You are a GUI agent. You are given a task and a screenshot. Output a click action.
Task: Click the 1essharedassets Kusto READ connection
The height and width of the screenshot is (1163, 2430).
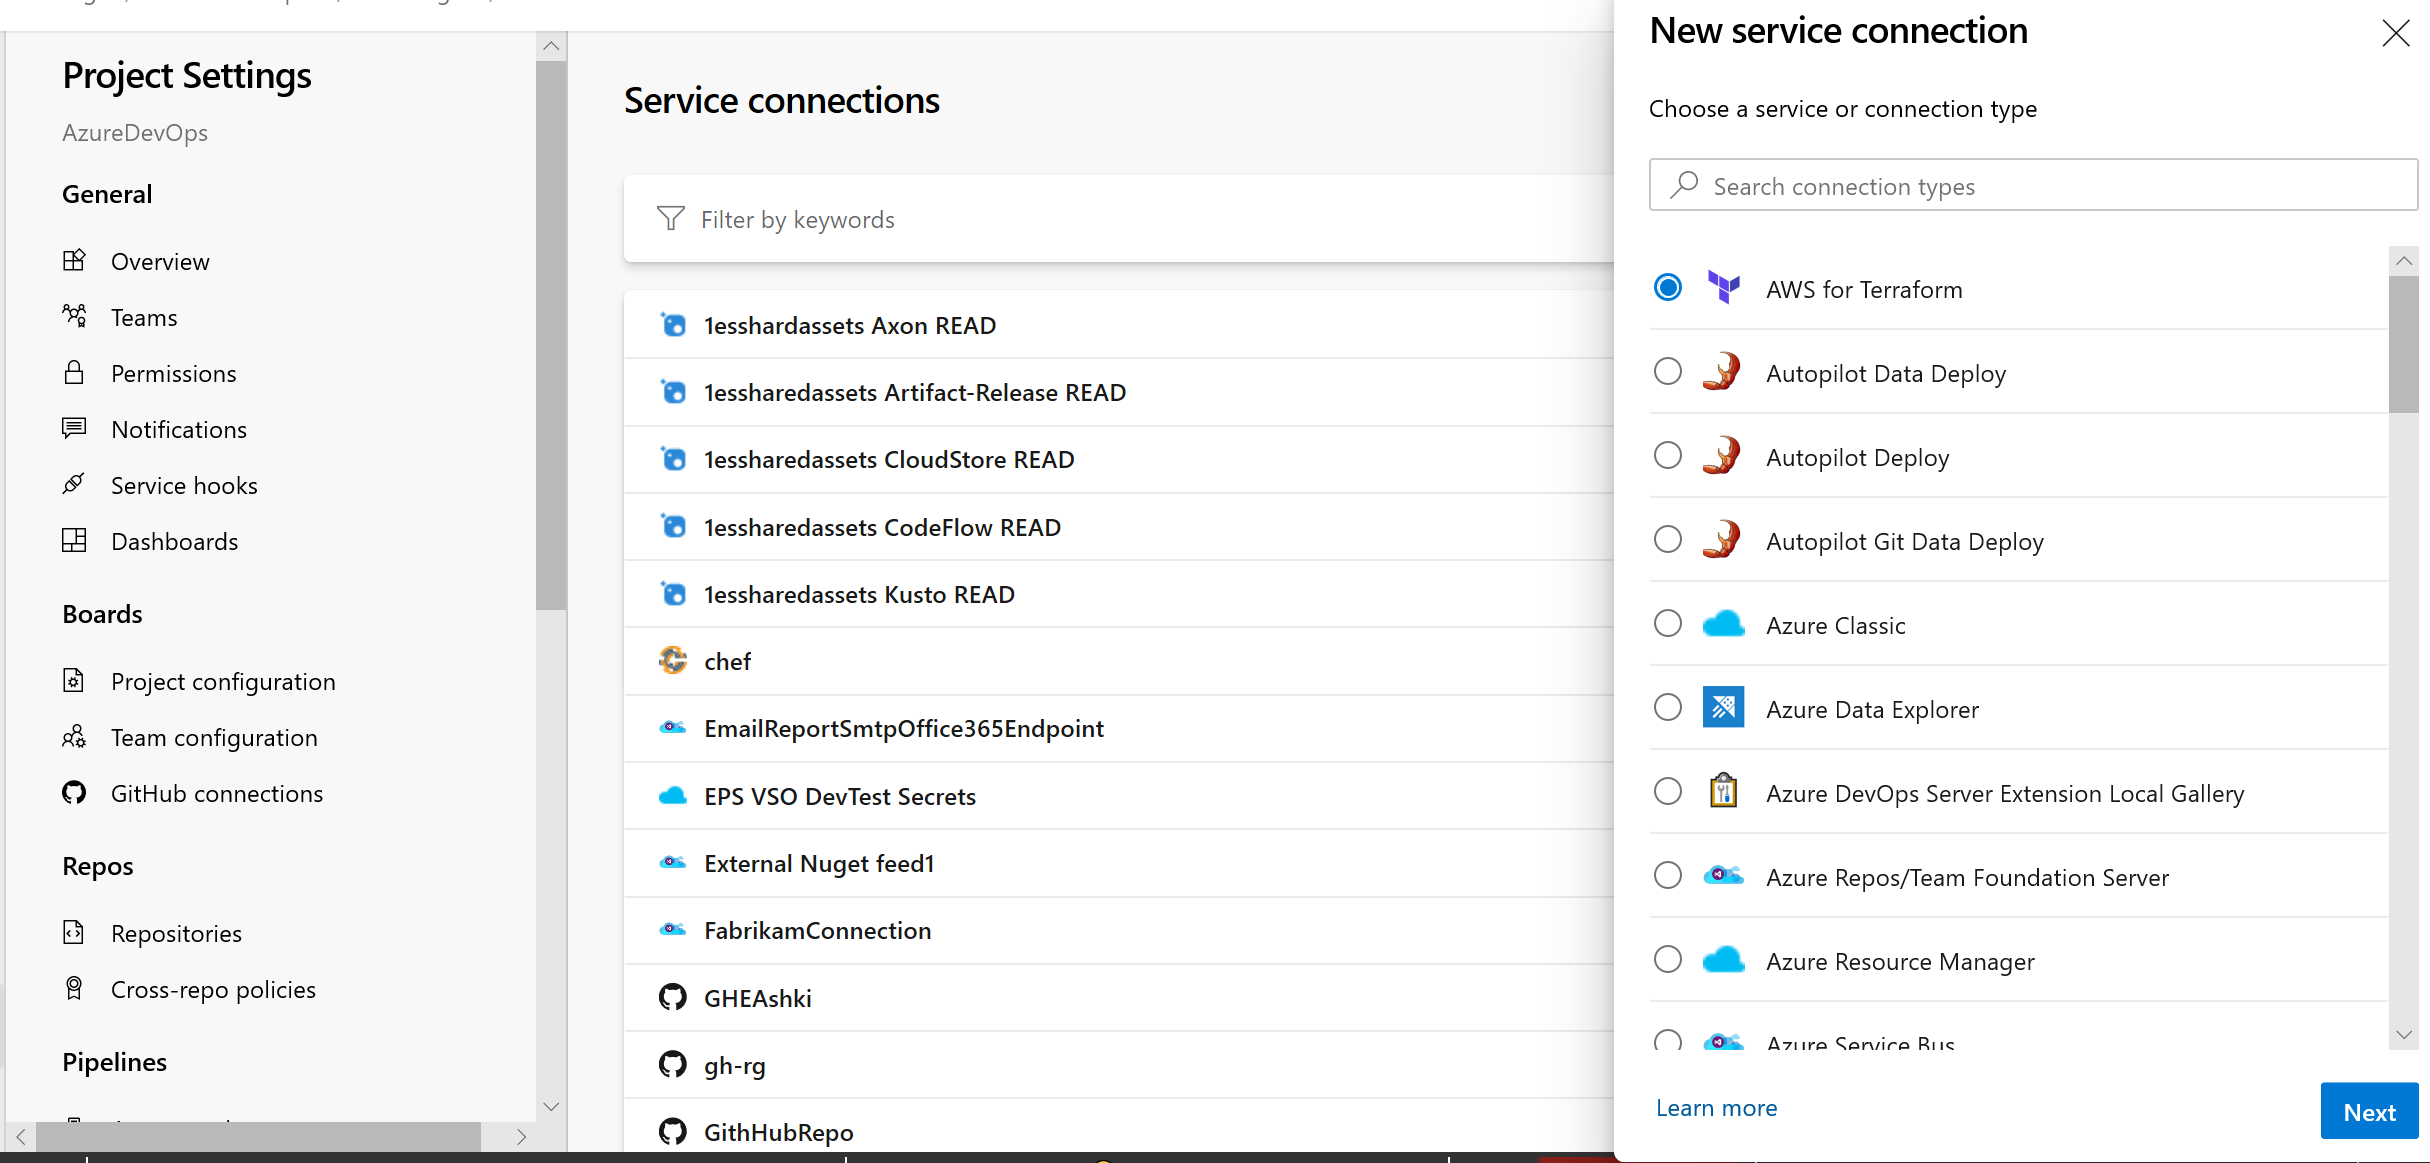(x=857, y=594)
